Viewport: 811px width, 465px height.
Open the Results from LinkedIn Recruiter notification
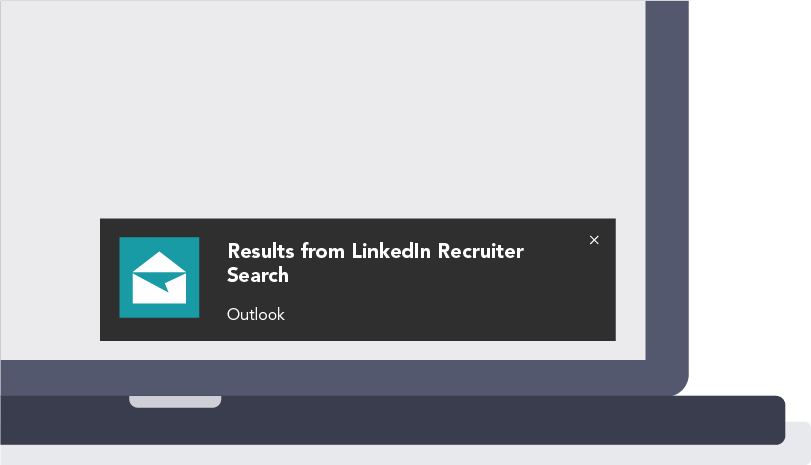(358, 279)
